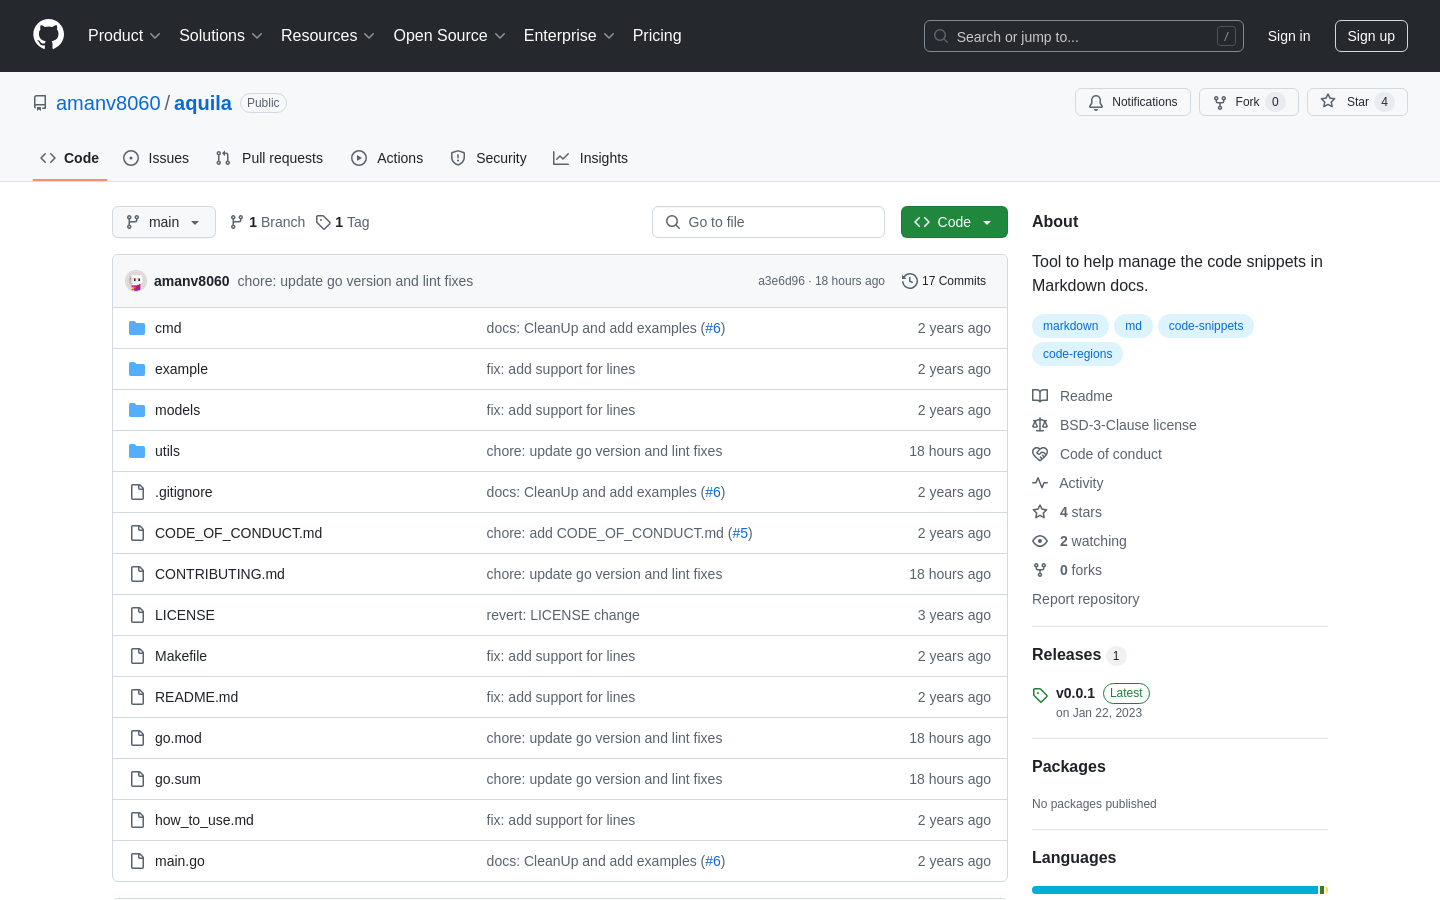Expand the Resources menu
Screen dimensions: 1440x900
[328, 36]
